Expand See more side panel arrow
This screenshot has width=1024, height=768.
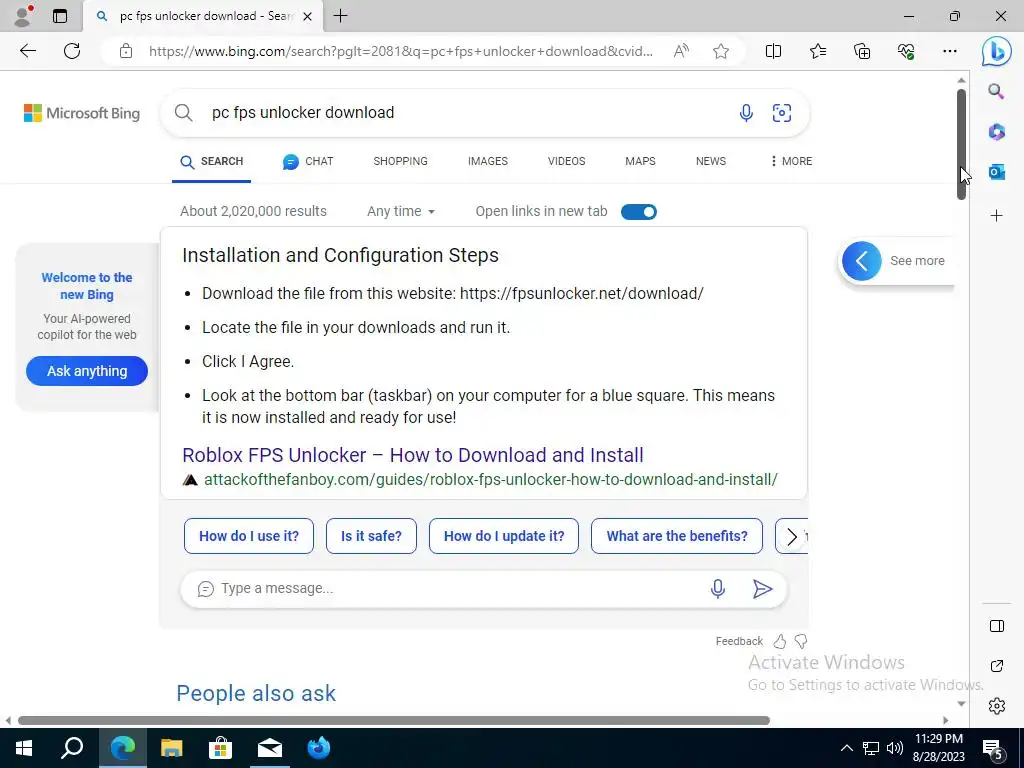[861, 261]
